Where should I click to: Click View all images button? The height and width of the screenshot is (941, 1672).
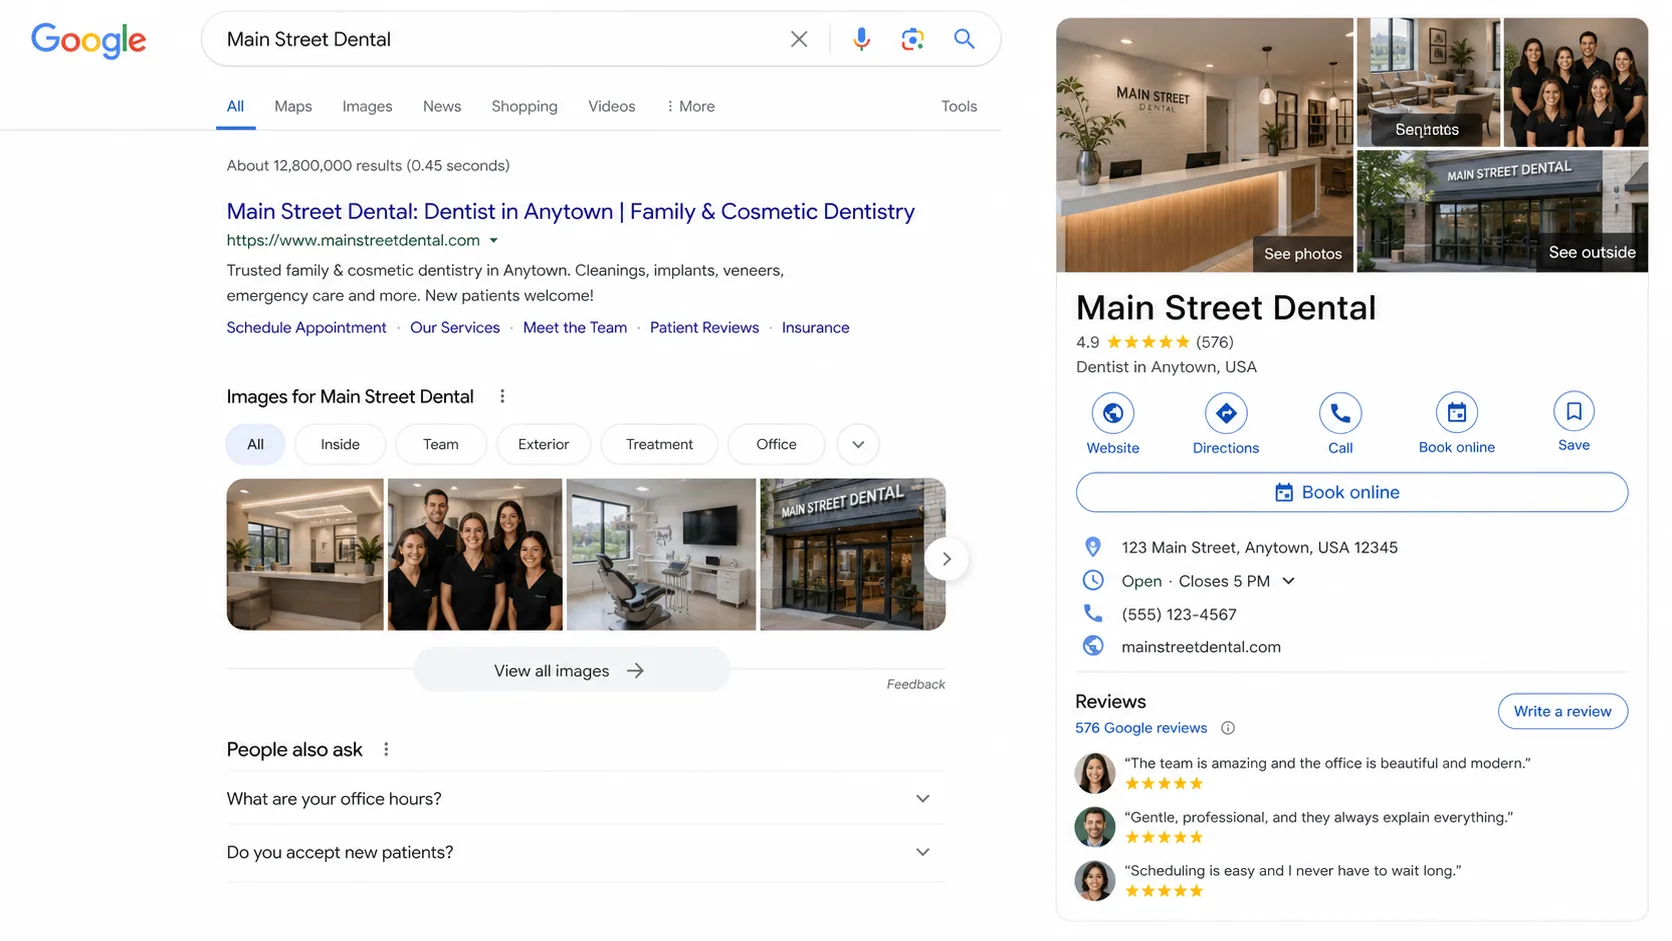[572, 670]
